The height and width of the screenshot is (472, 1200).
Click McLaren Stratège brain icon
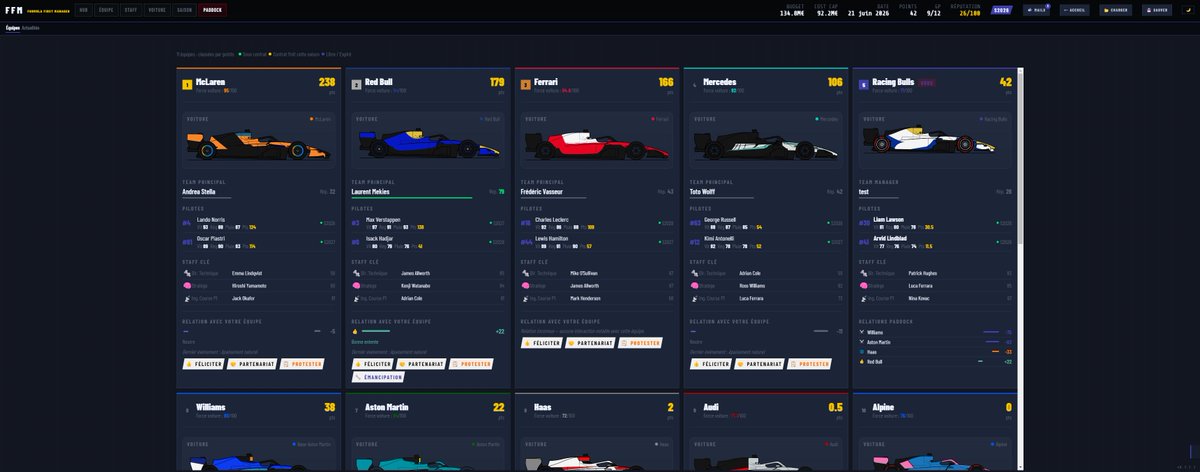[187, 285]
